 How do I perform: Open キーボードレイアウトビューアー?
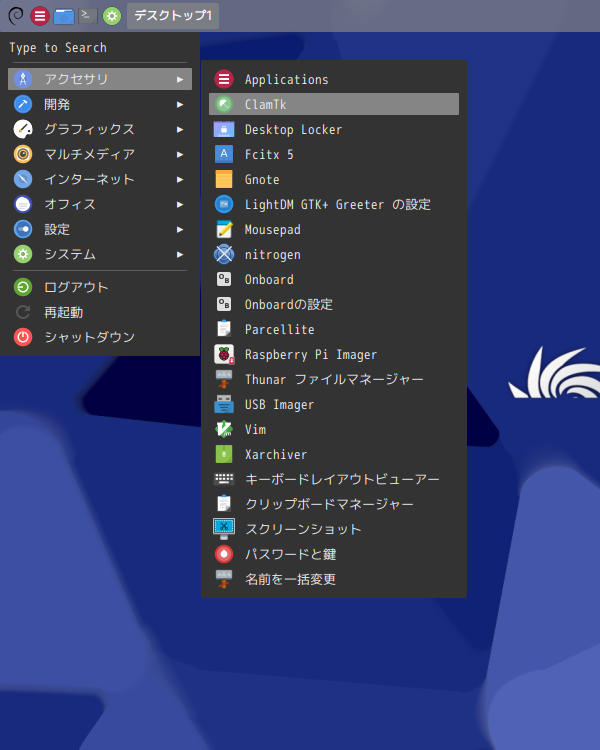tap(334, 479)
